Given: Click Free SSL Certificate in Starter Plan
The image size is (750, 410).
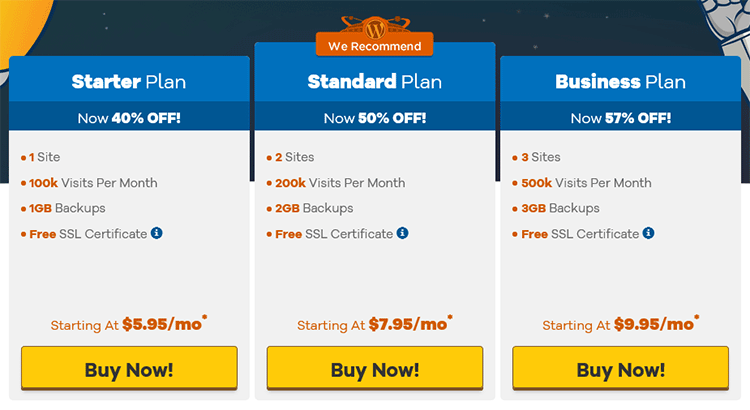Looking at the screenshot, I should 88,234.
